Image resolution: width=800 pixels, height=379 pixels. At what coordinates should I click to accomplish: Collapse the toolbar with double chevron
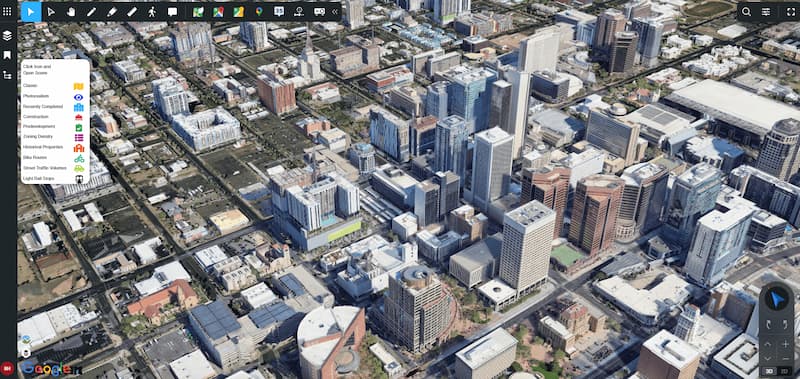coord(335,12)
